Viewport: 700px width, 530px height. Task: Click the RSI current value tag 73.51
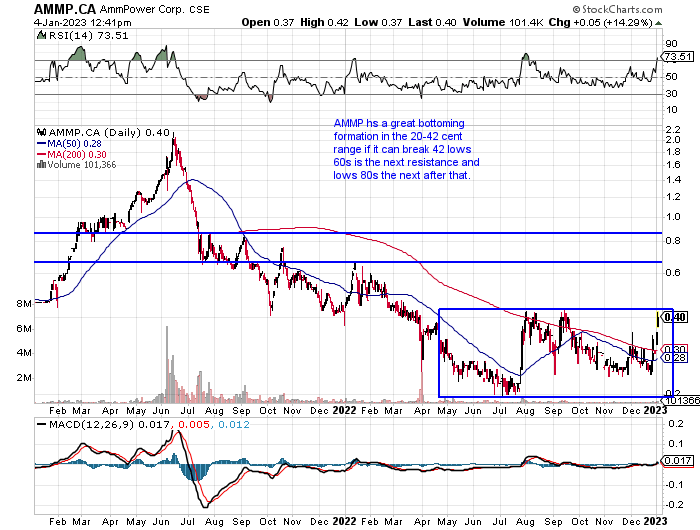point(678,57)
